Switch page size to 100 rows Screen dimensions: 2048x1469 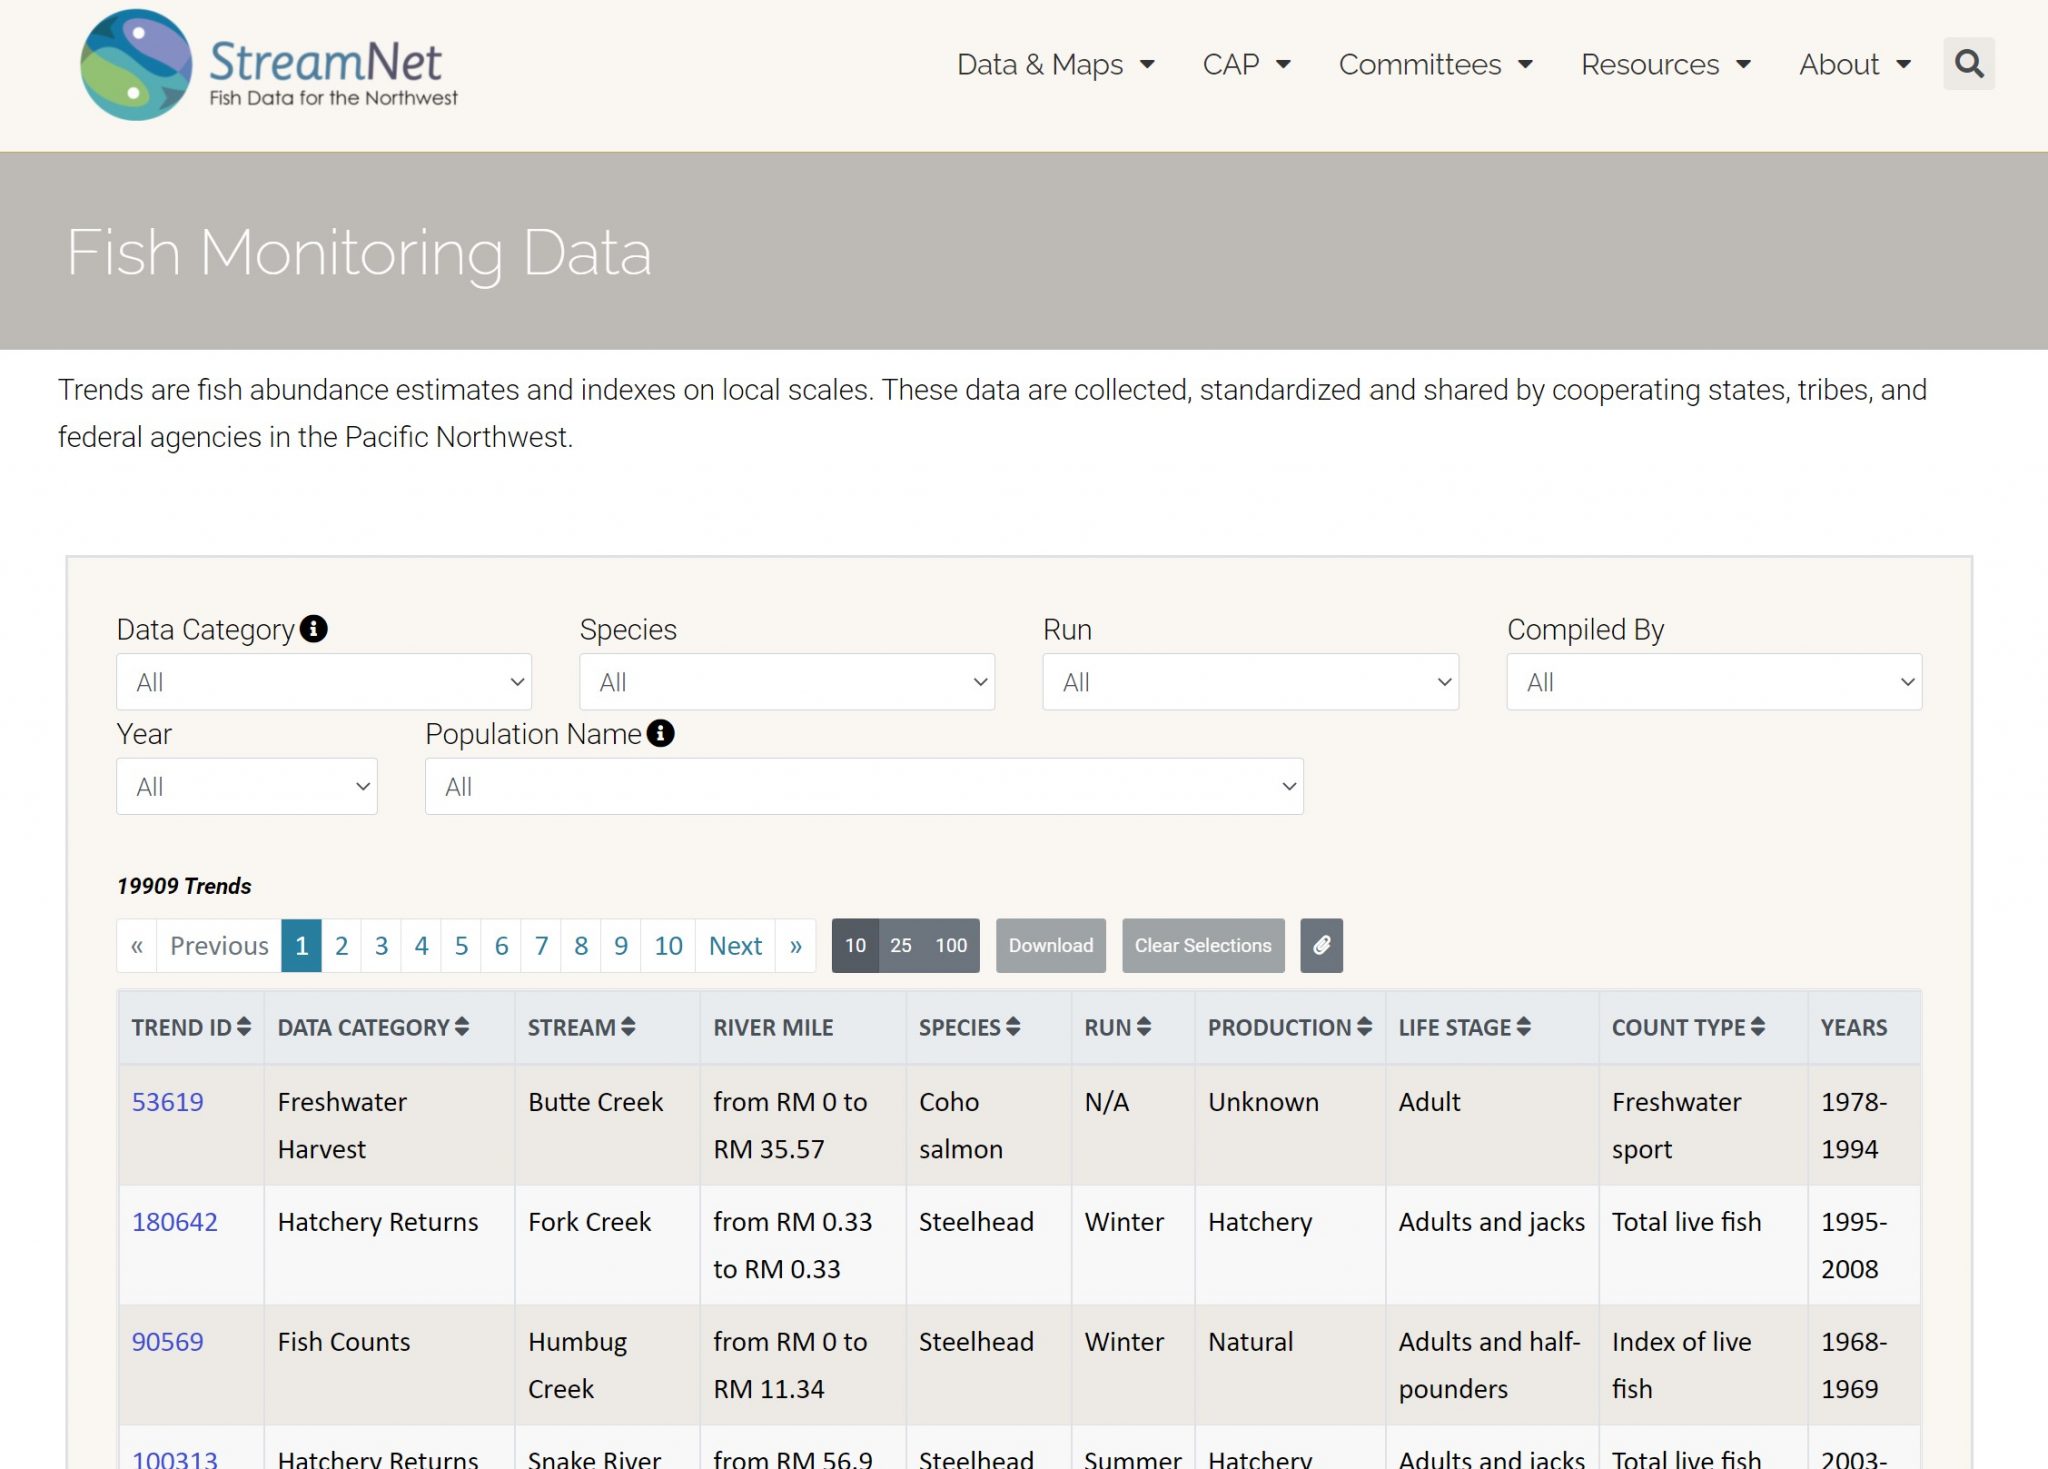pyautogui.click(x=950, y=945)
